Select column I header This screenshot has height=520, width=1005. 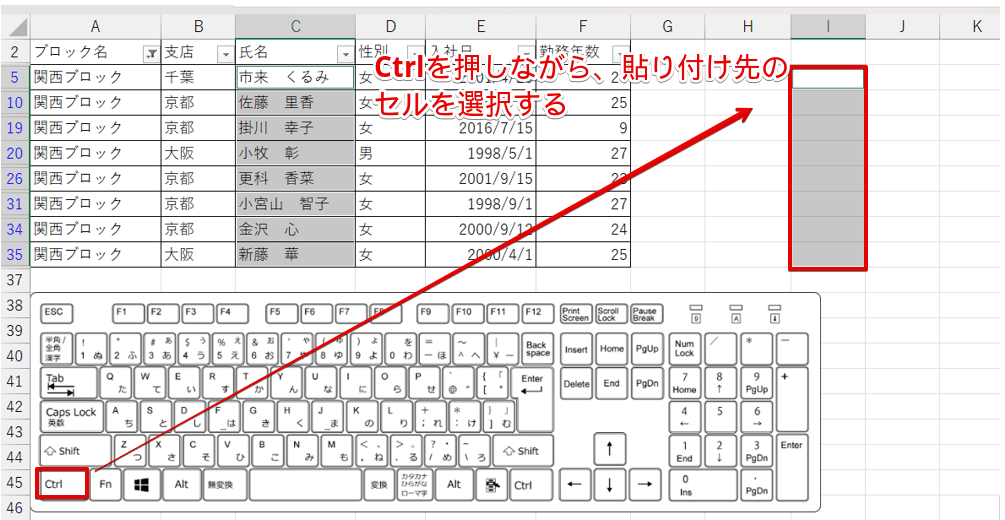(x=828, y=27)
